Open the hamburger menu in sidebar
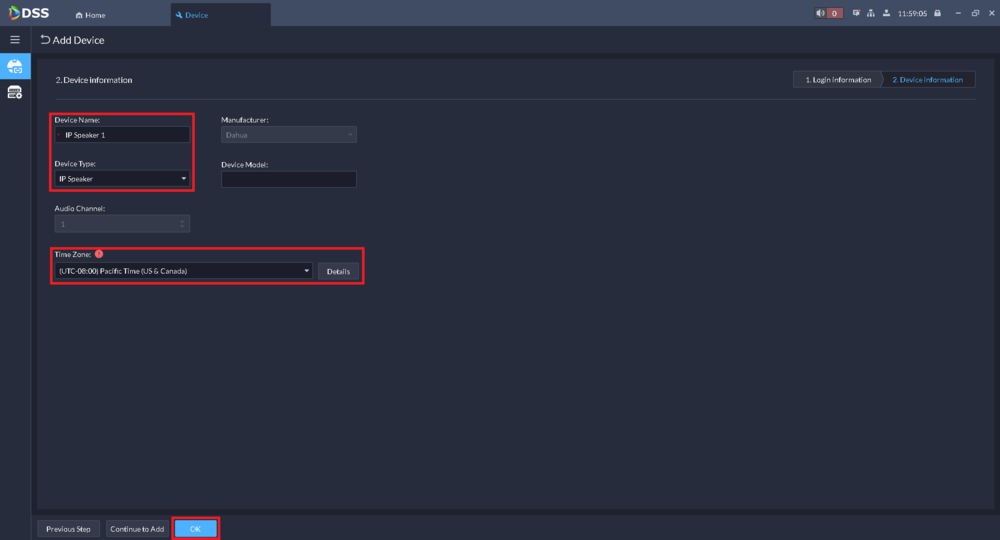The height and width of the screenshot is (540, 1000). (x=15, y=40)
